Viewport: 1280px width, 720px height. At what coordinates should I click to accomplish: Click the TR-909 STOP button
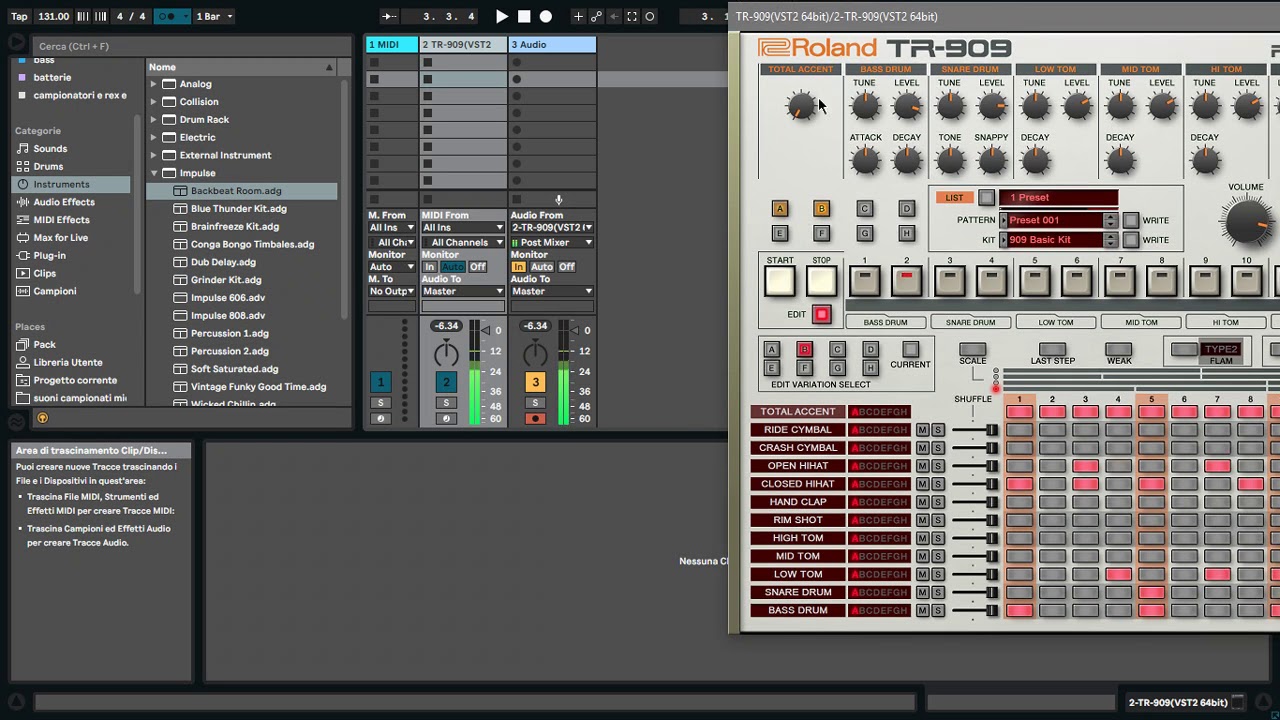[x=821, y=282]
